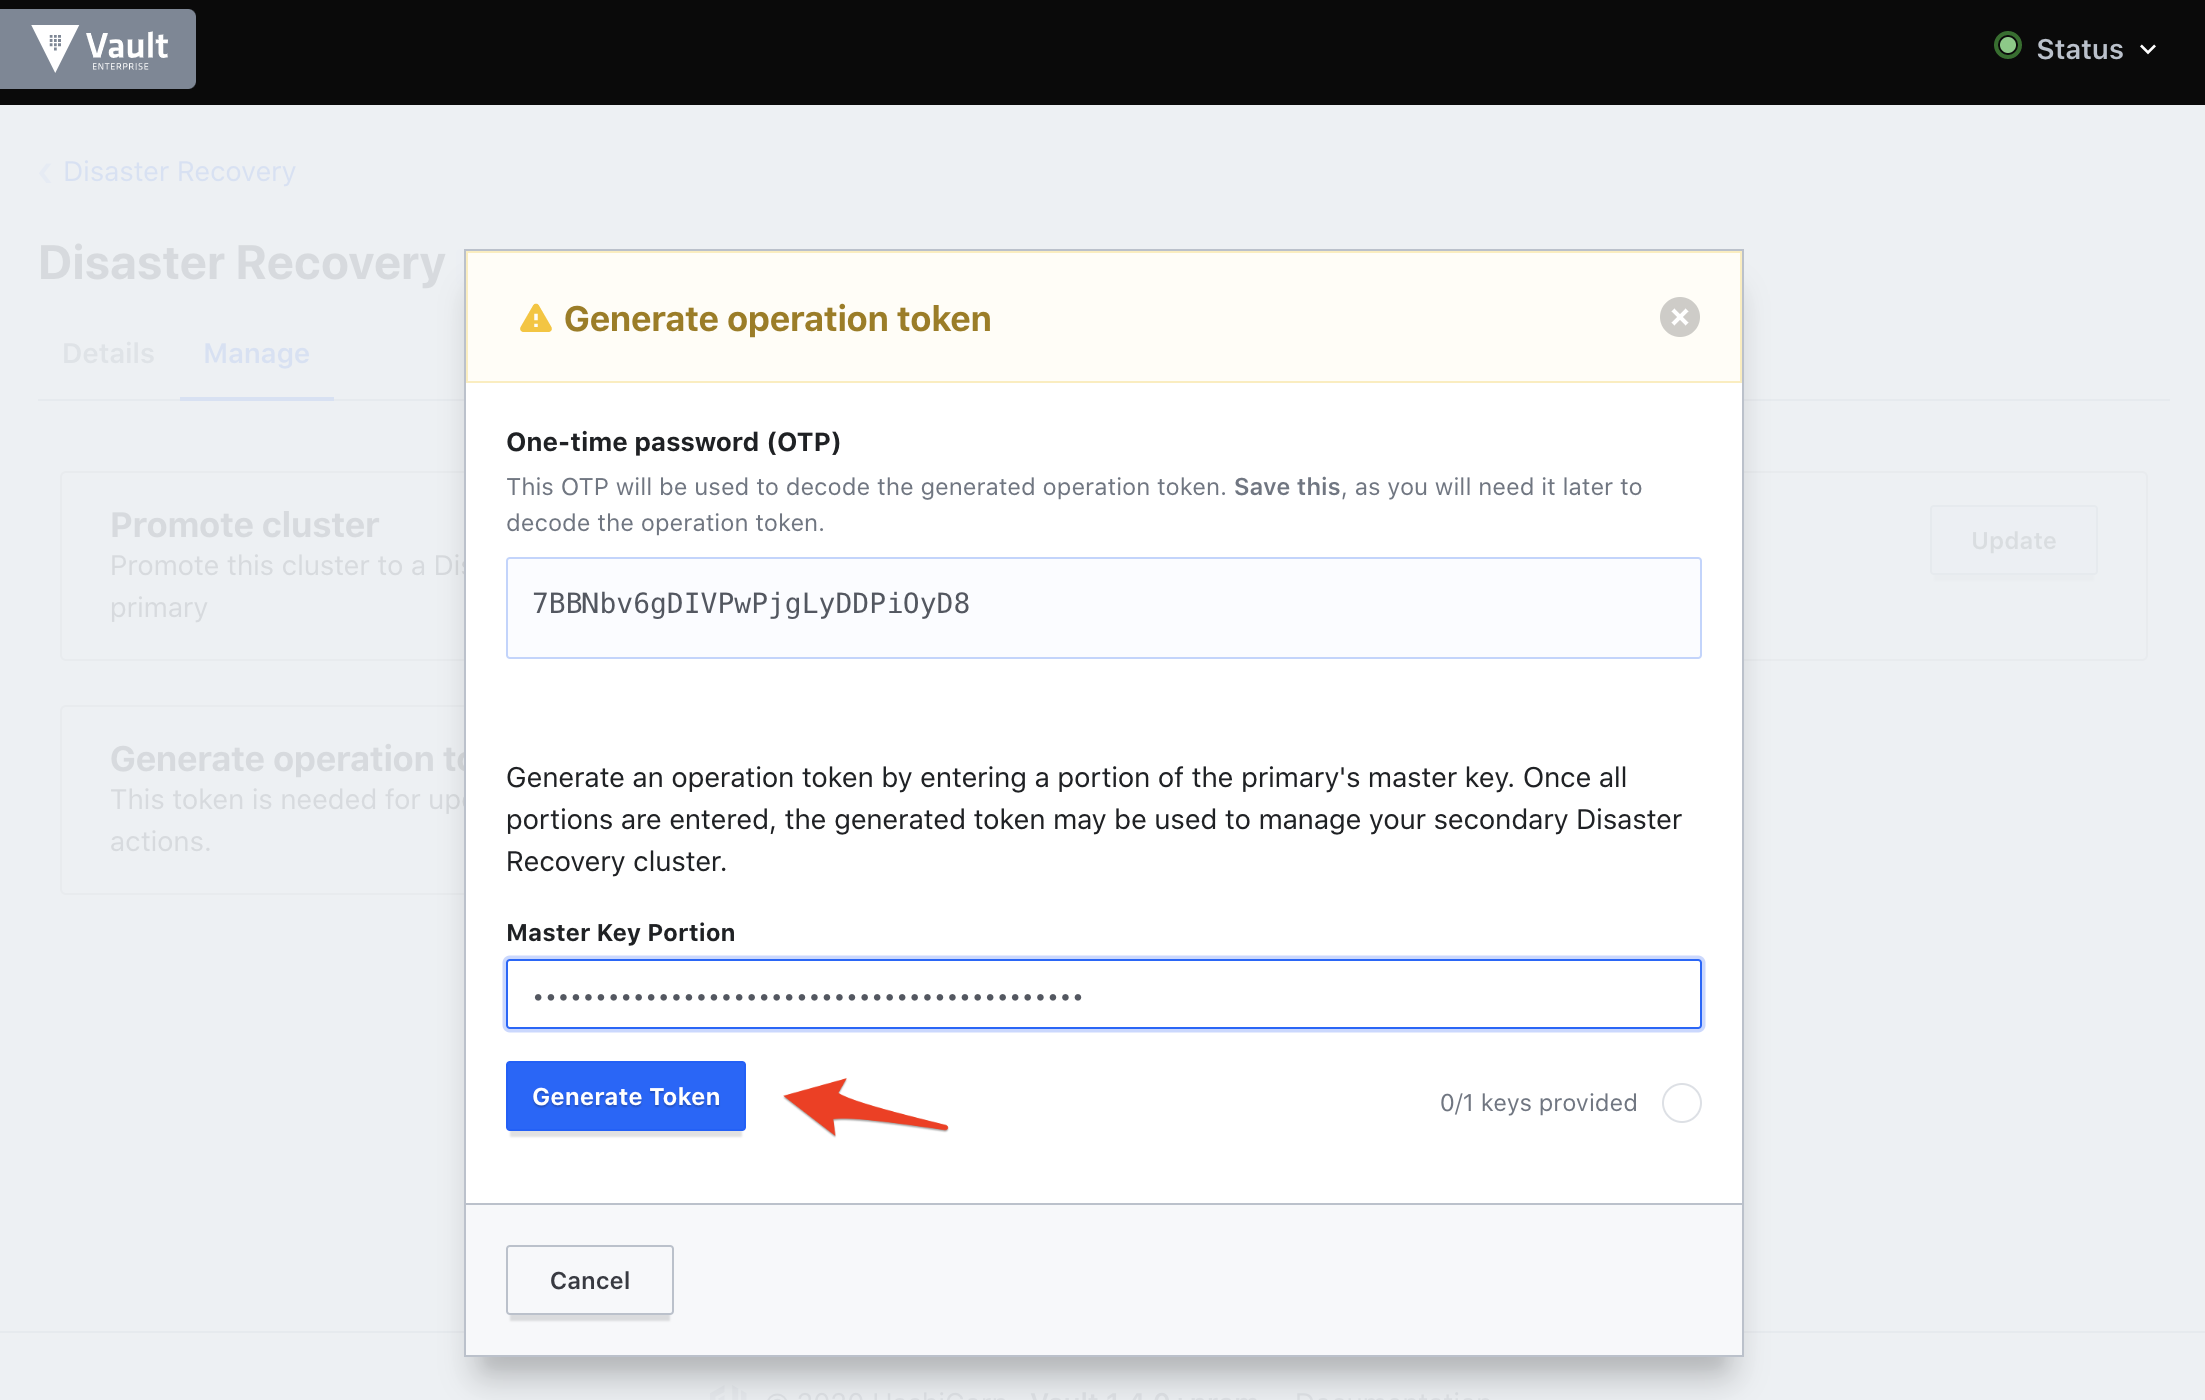Cancel the operation token generation
This screenshot has height=1400, width=2205.
click(x=589, y=1280)
